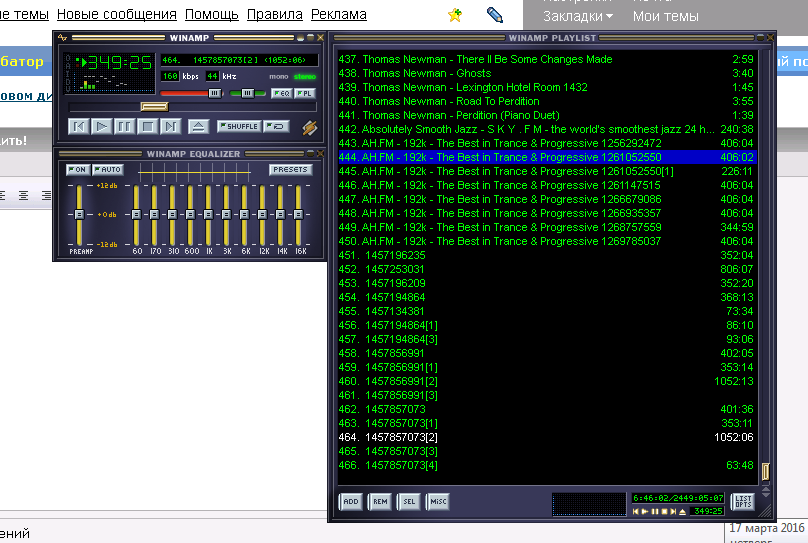The height and width of the screenshot is (543, 808).
Task: Select highlighted track 444 AH.FM 1261052550
Action: pos(546,157)
